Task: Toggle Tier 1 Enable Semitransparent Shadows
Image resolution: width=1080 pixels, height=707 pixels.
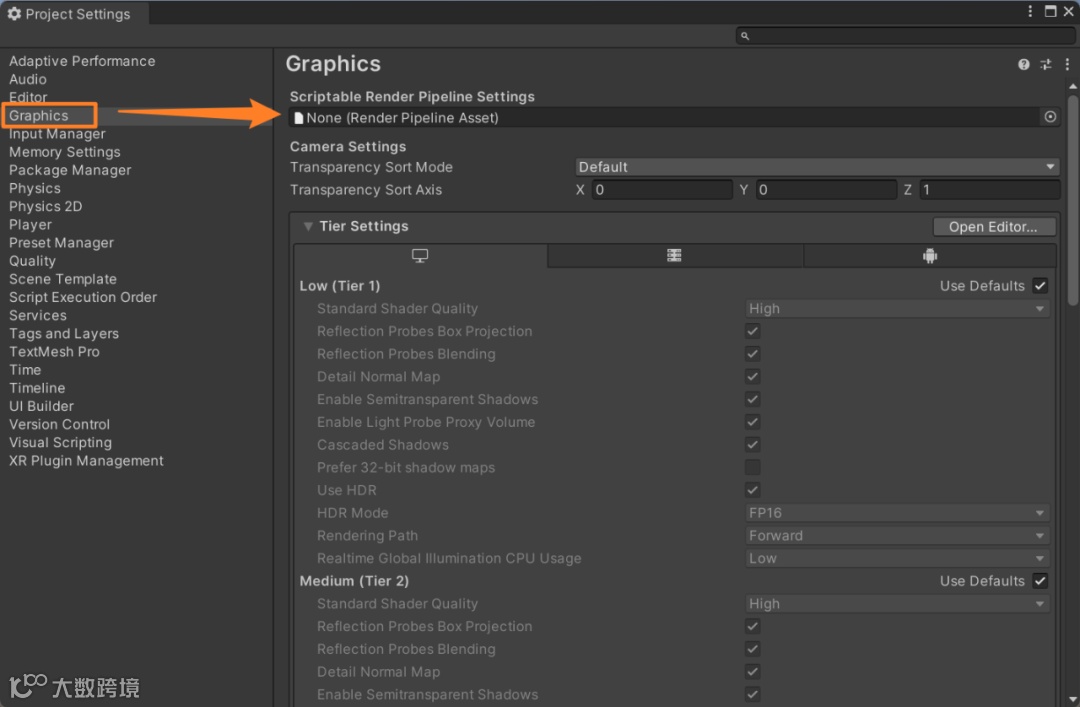Action: 752,400
